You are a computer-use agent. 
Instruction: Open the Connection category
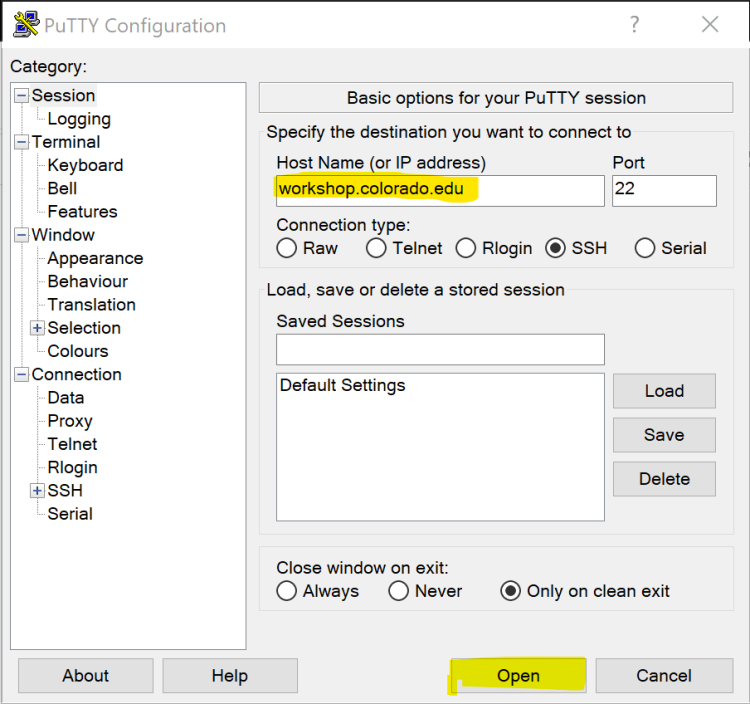77,374
